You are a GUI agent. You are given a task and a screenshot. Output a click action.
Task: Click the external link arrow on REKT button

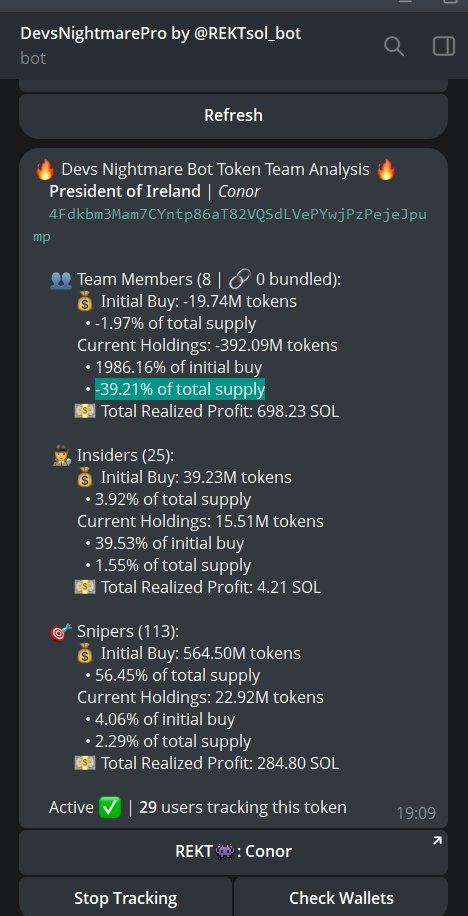coord(436,841)
